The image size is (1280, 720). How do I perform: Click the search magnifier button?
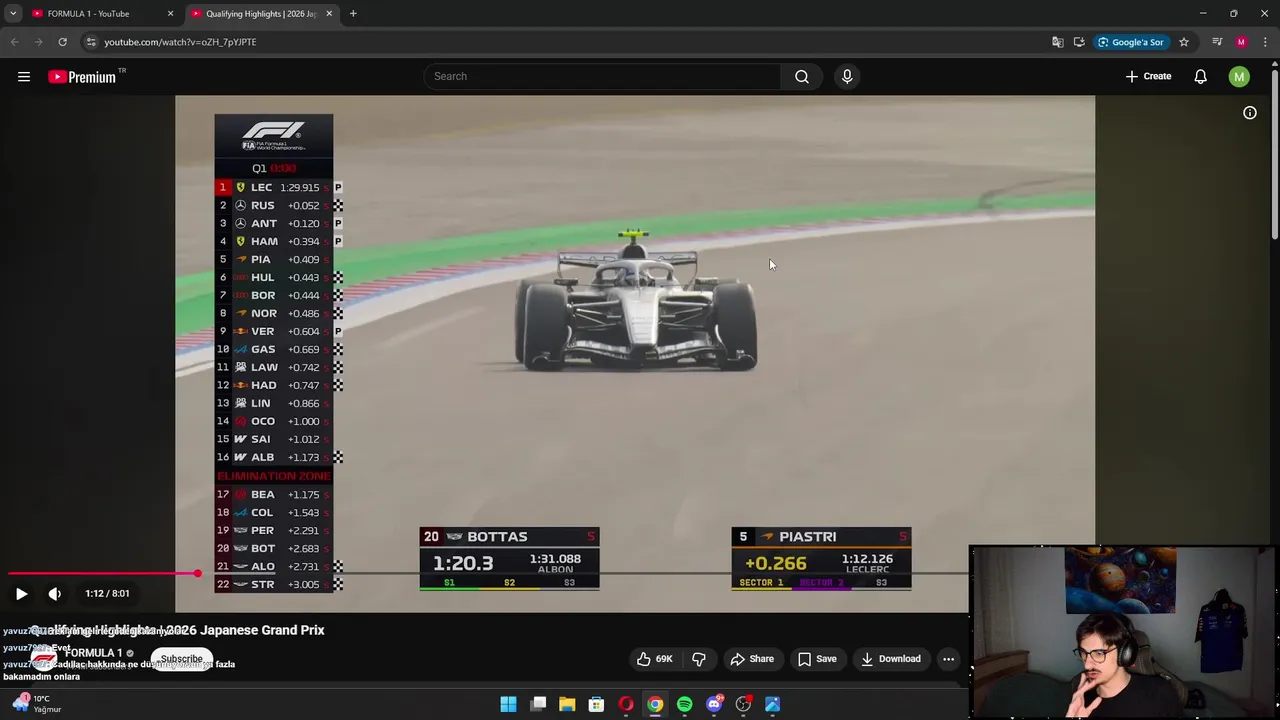(801, 76)
